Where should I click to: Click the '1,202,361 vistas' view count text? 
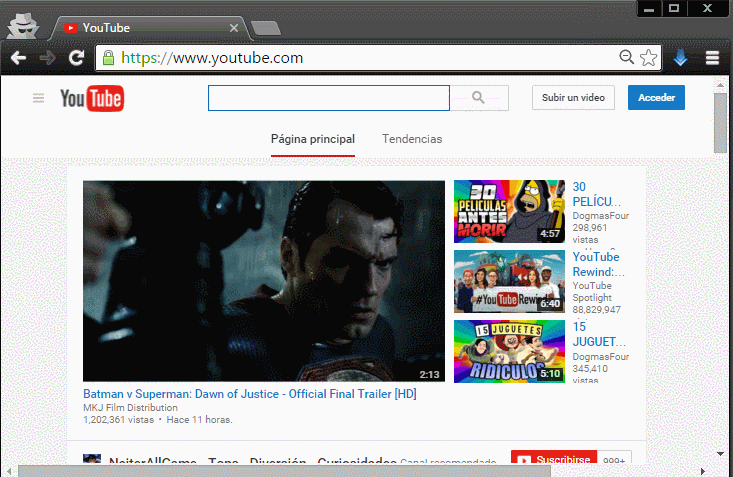(119, 419)
